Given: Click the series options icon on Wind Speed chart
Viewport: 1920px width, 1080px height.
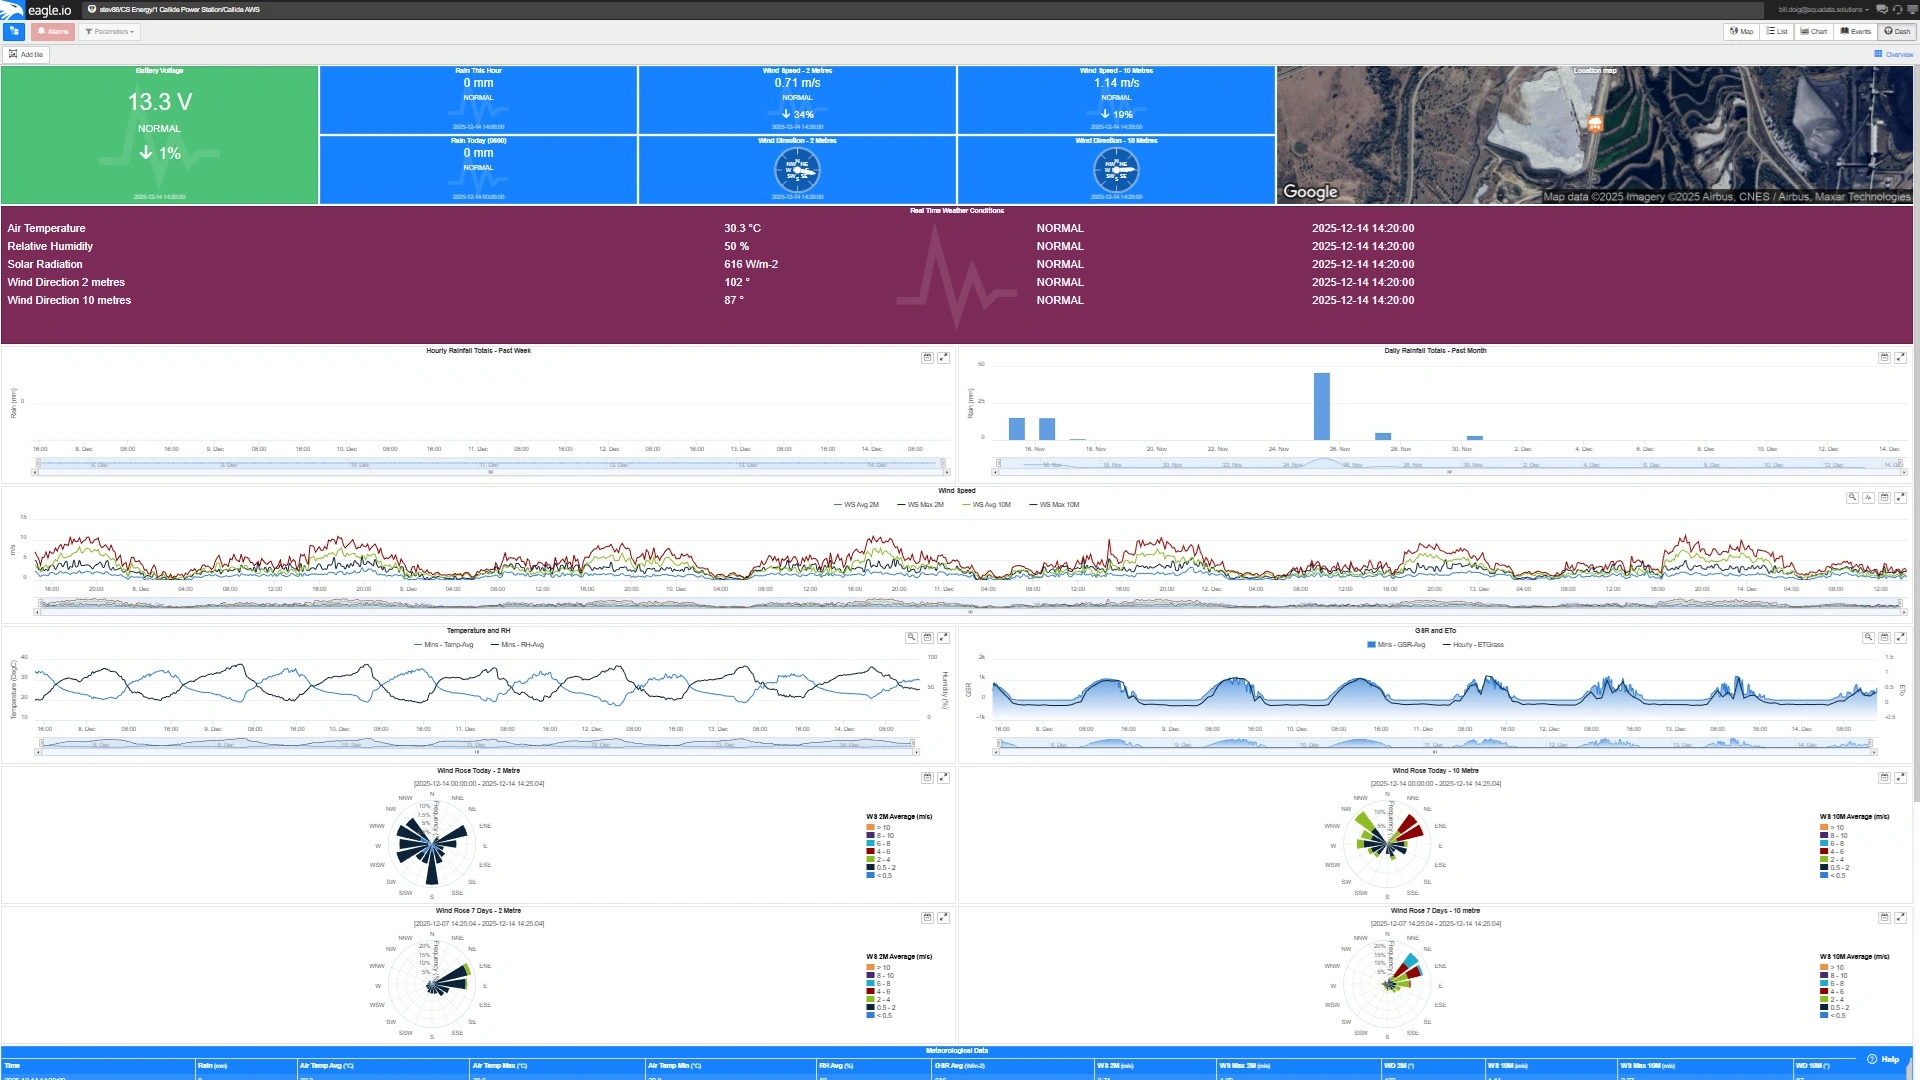Looking at the screenshot, I should coord(1868,498).
